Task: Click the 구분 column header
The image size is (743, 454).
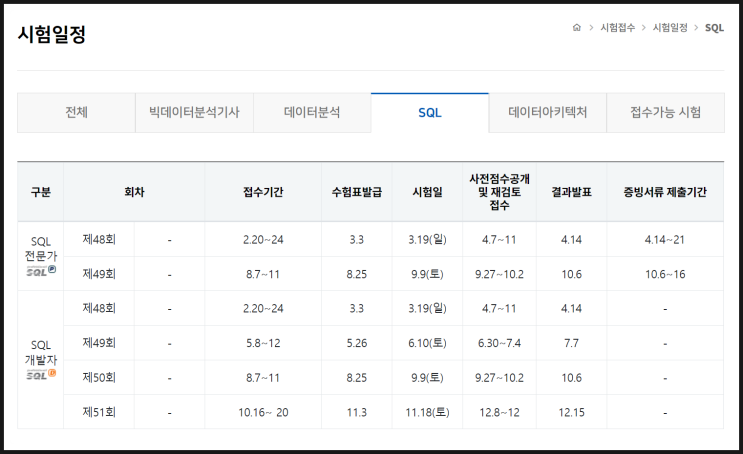Action: [41, 192]
